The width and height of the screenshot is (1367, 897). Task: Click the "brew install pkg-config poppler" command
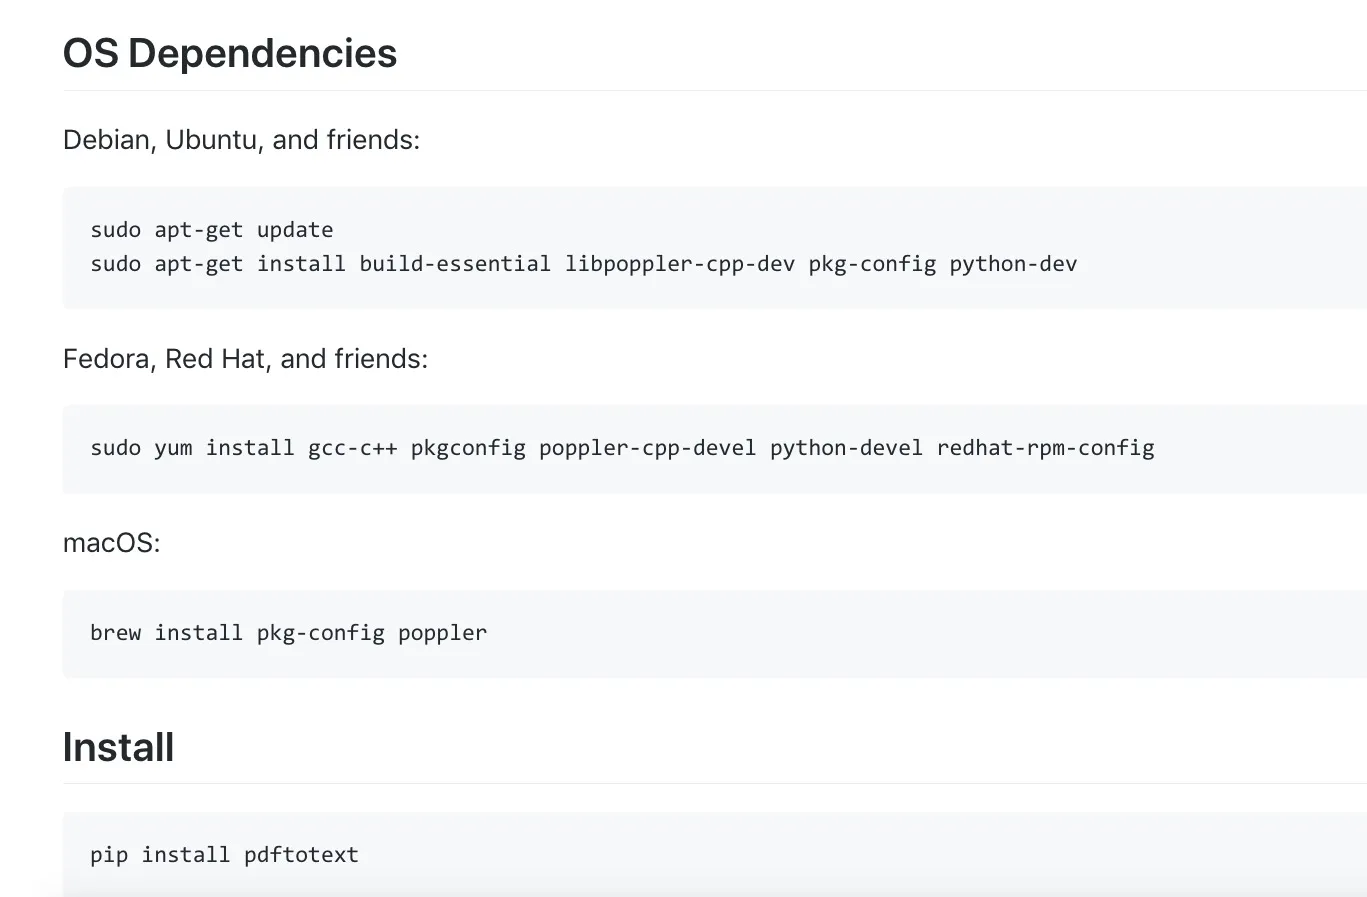click(289, 633)
